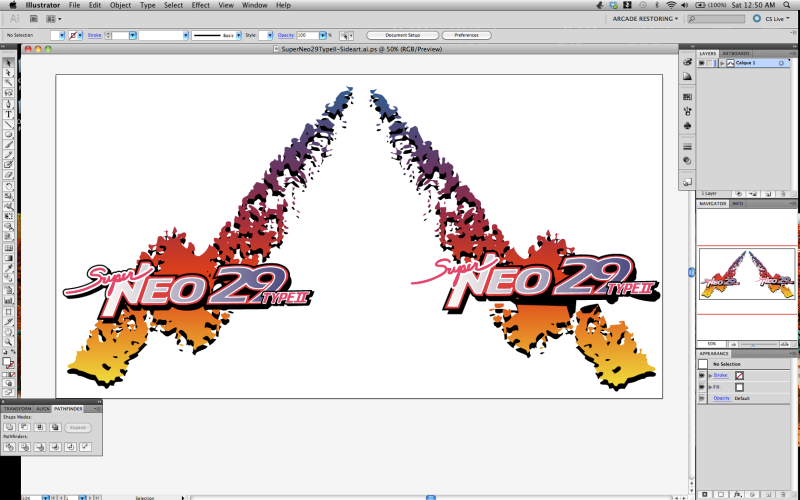Open the opacity value dropdown arrow

322,35
